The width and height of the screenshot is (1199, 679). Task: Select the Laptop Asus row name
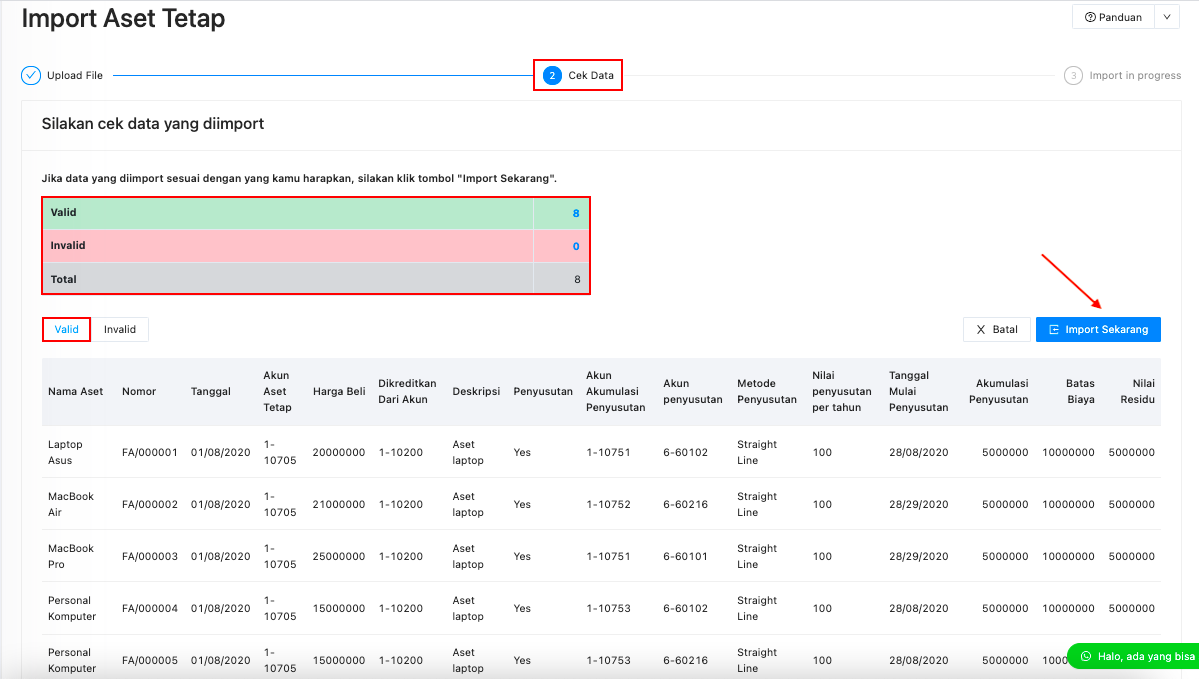(x=66, y=452)
